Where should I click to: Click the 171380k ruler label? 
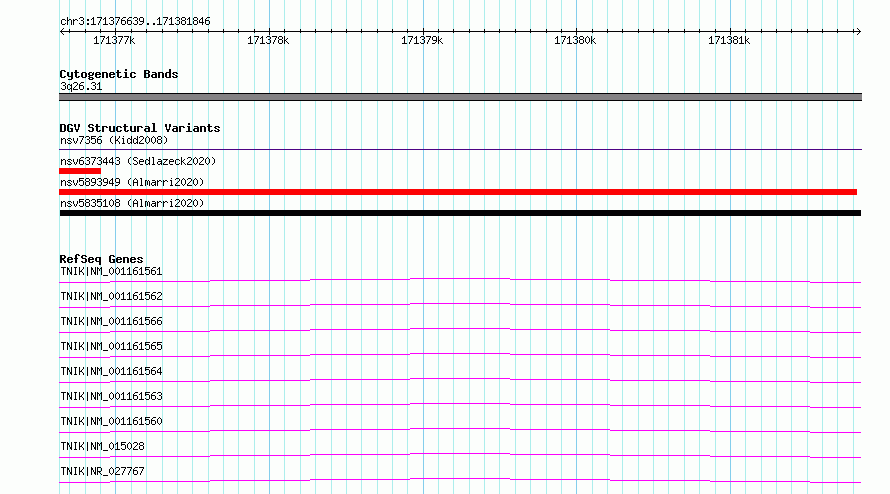pyautogui.click(x=575, y=40)
